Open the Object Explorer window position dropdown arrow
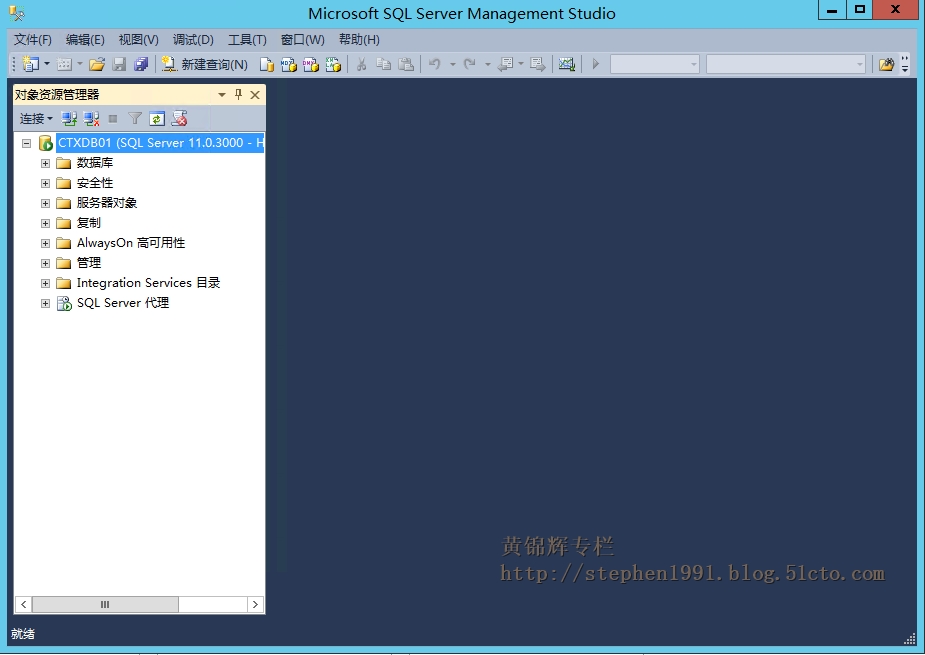The width and height of the screenshot is (925, 655). (222, 94)
